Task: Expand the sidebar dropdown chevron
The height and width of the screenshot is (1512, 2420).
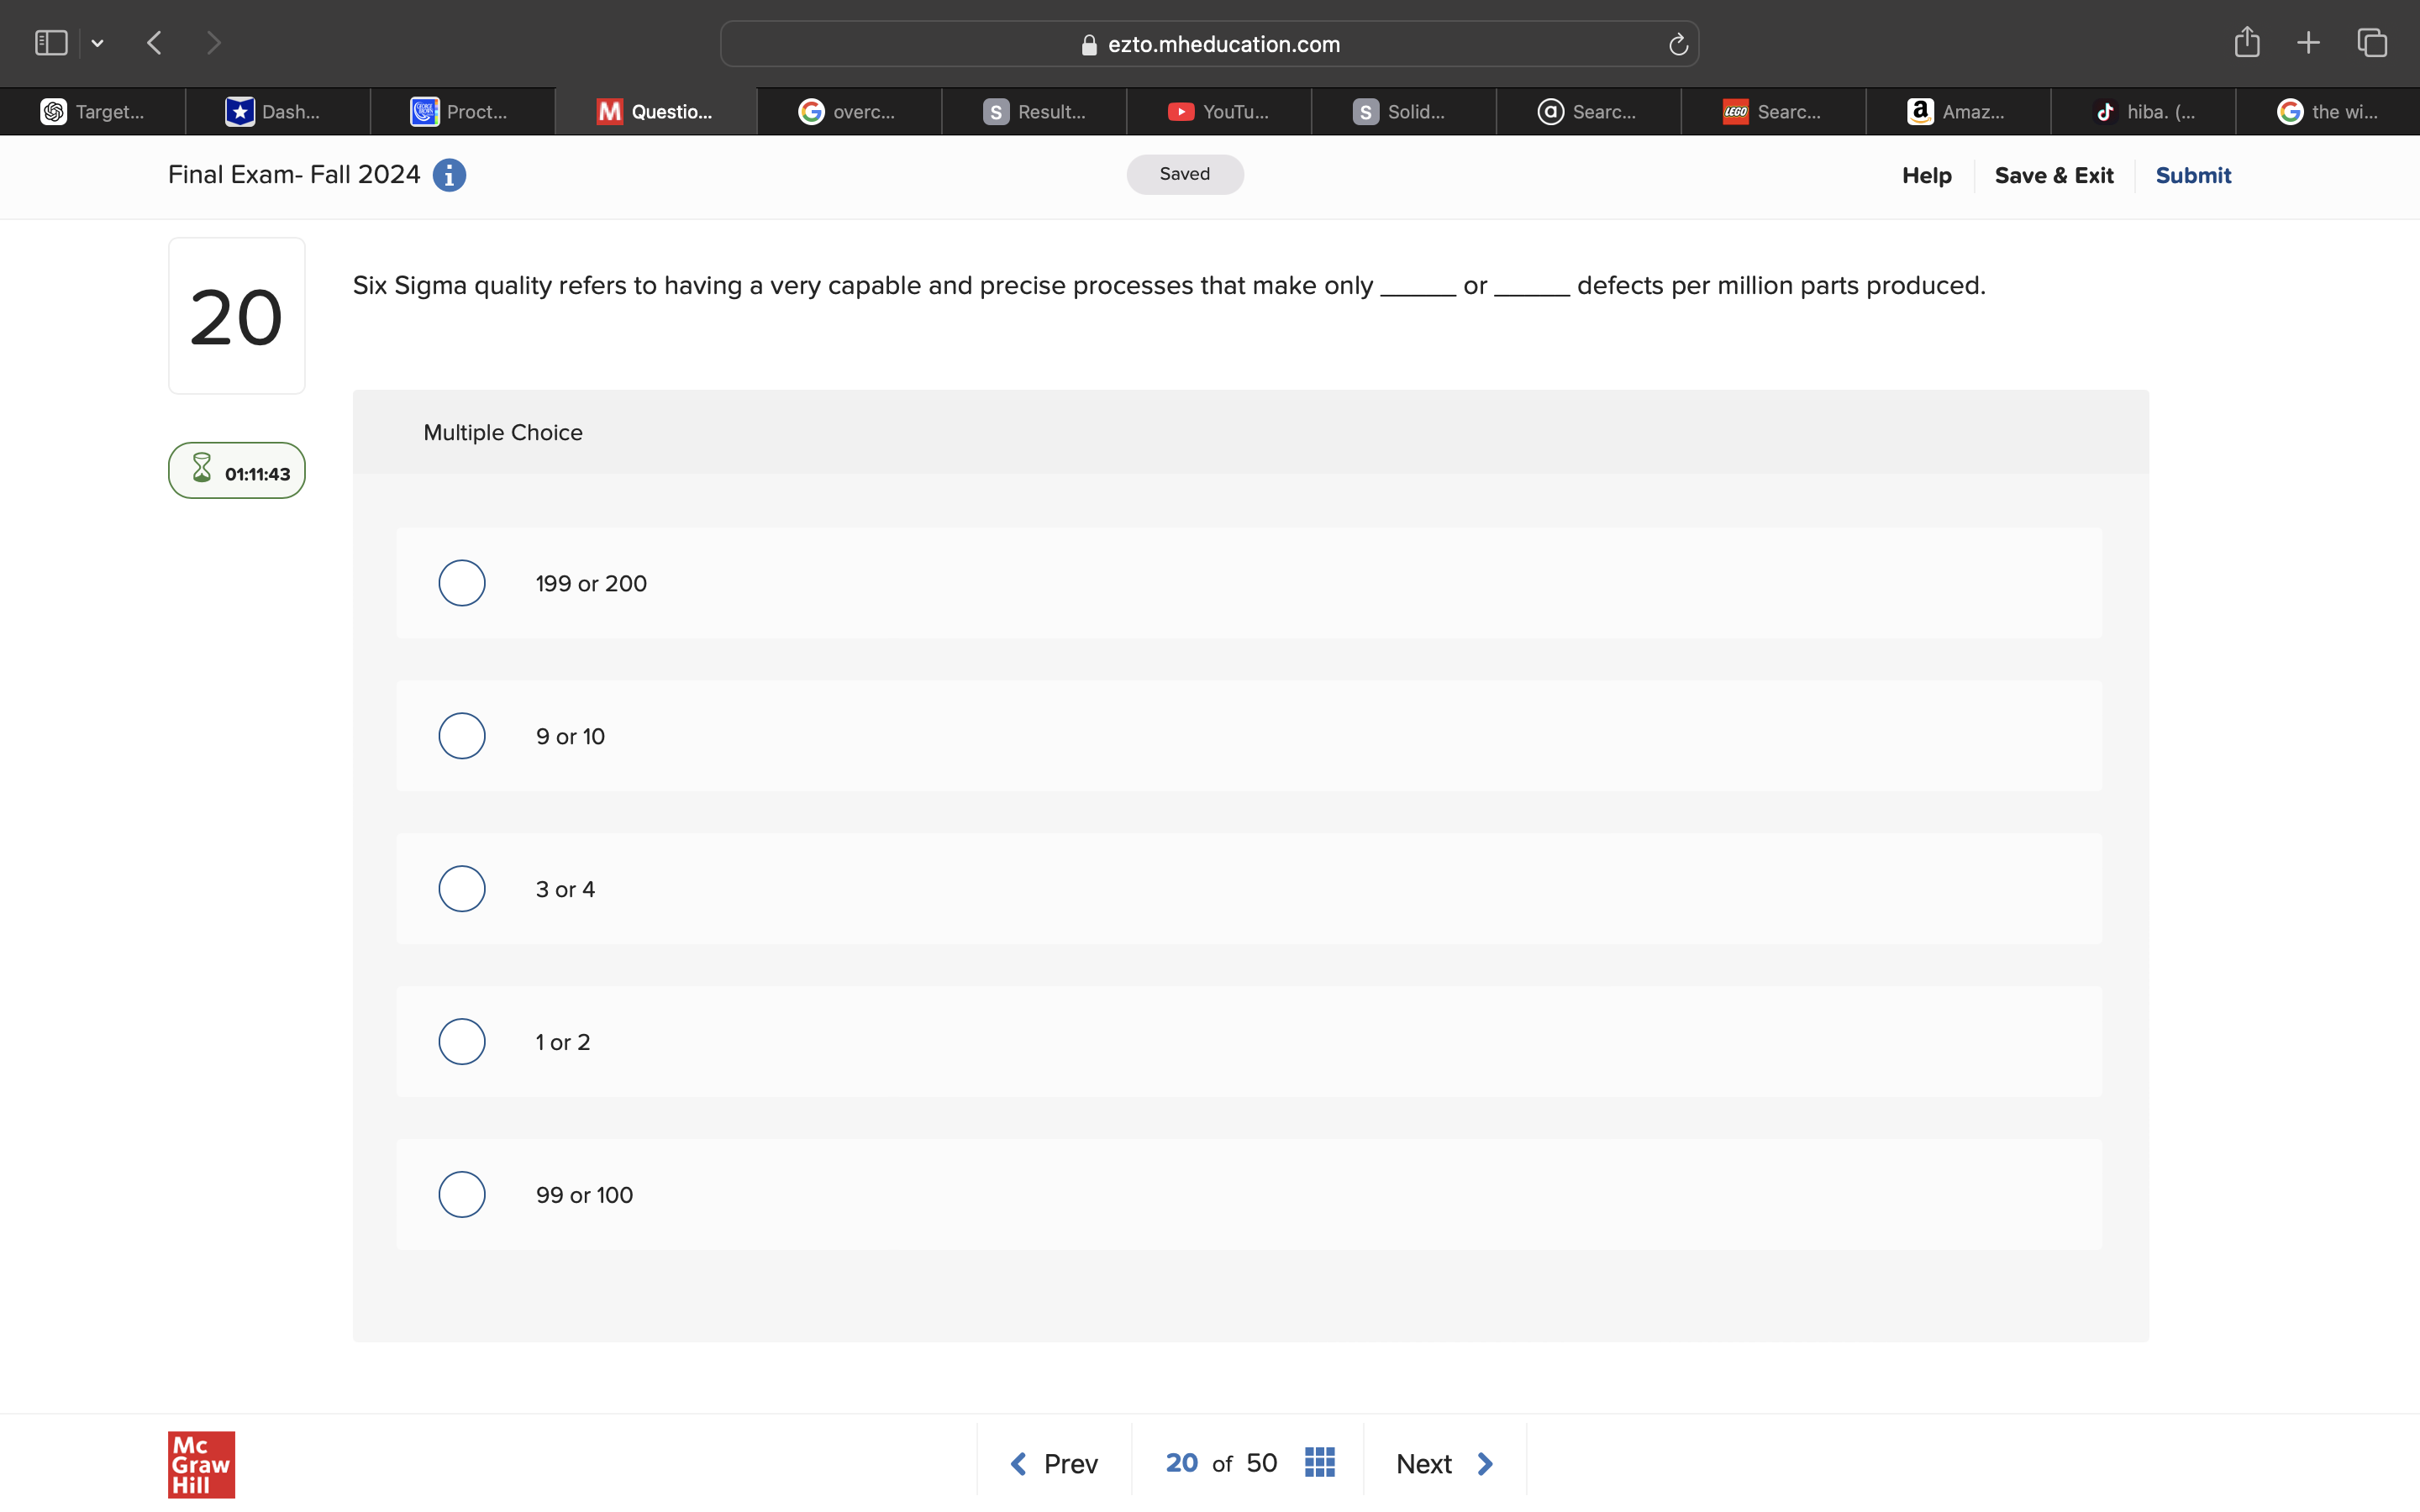Action: coord(97,43)
